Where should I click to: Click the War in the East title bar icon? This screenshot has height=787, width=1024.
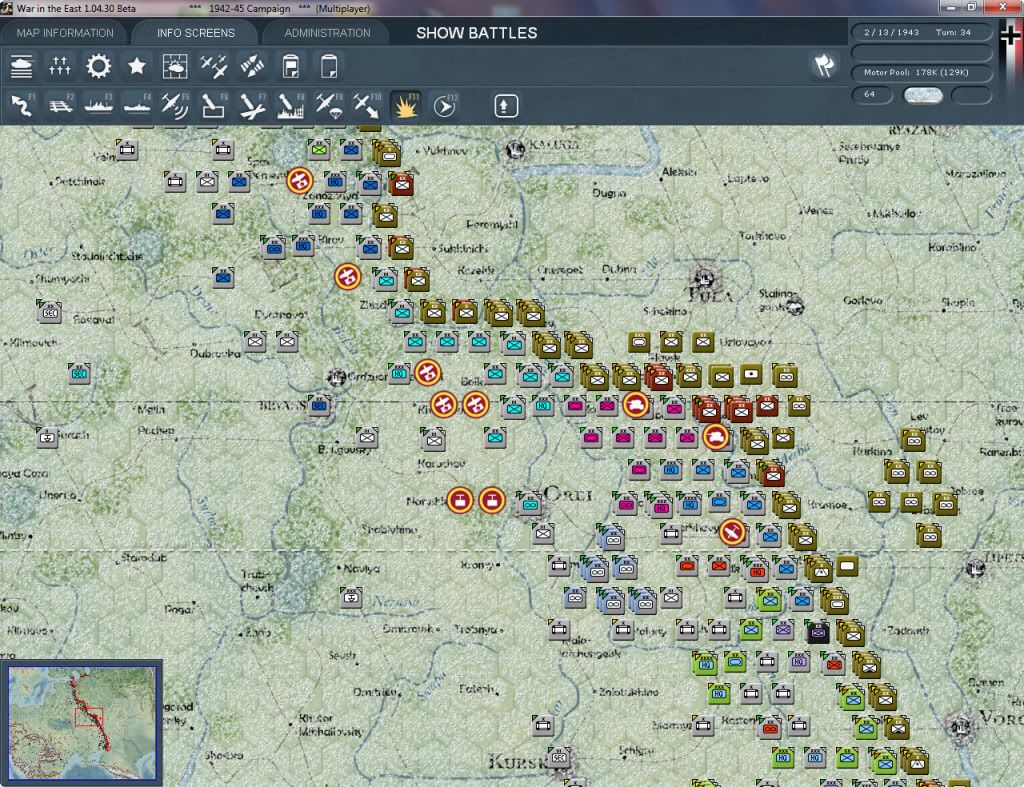[7, 8]
